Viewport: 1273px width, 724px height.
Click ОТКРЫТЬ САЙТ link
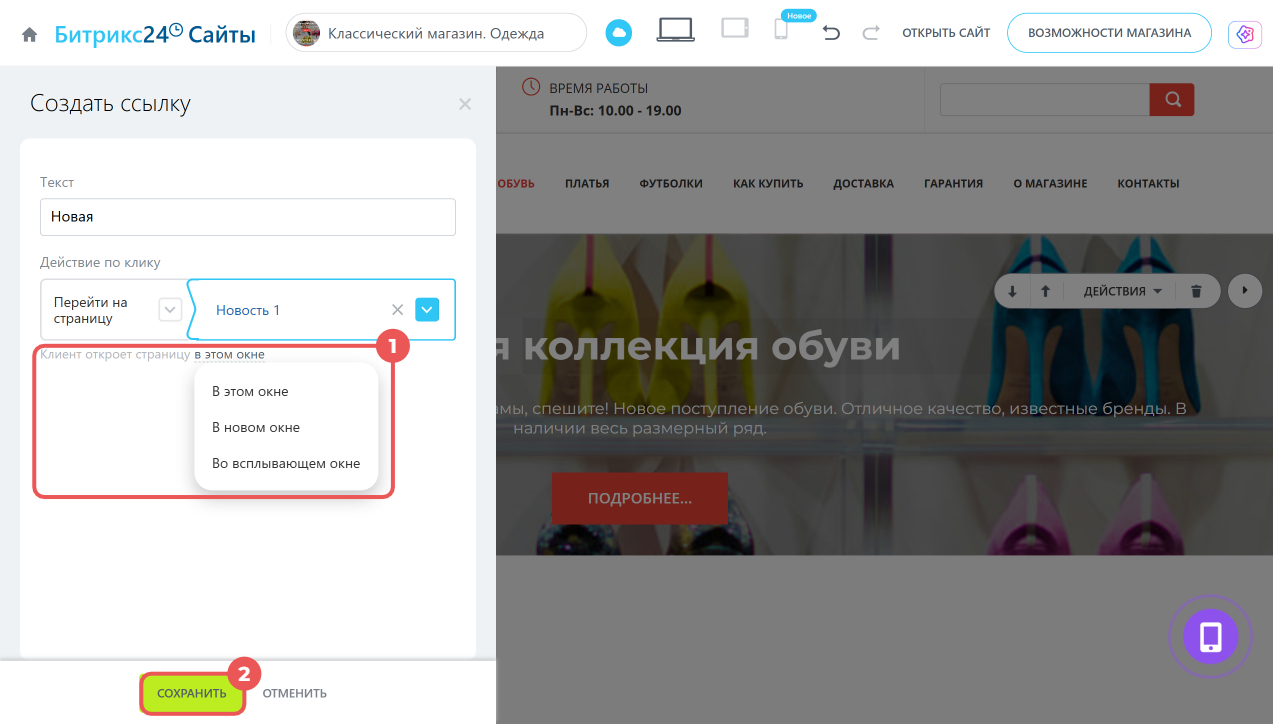(946, 33)
